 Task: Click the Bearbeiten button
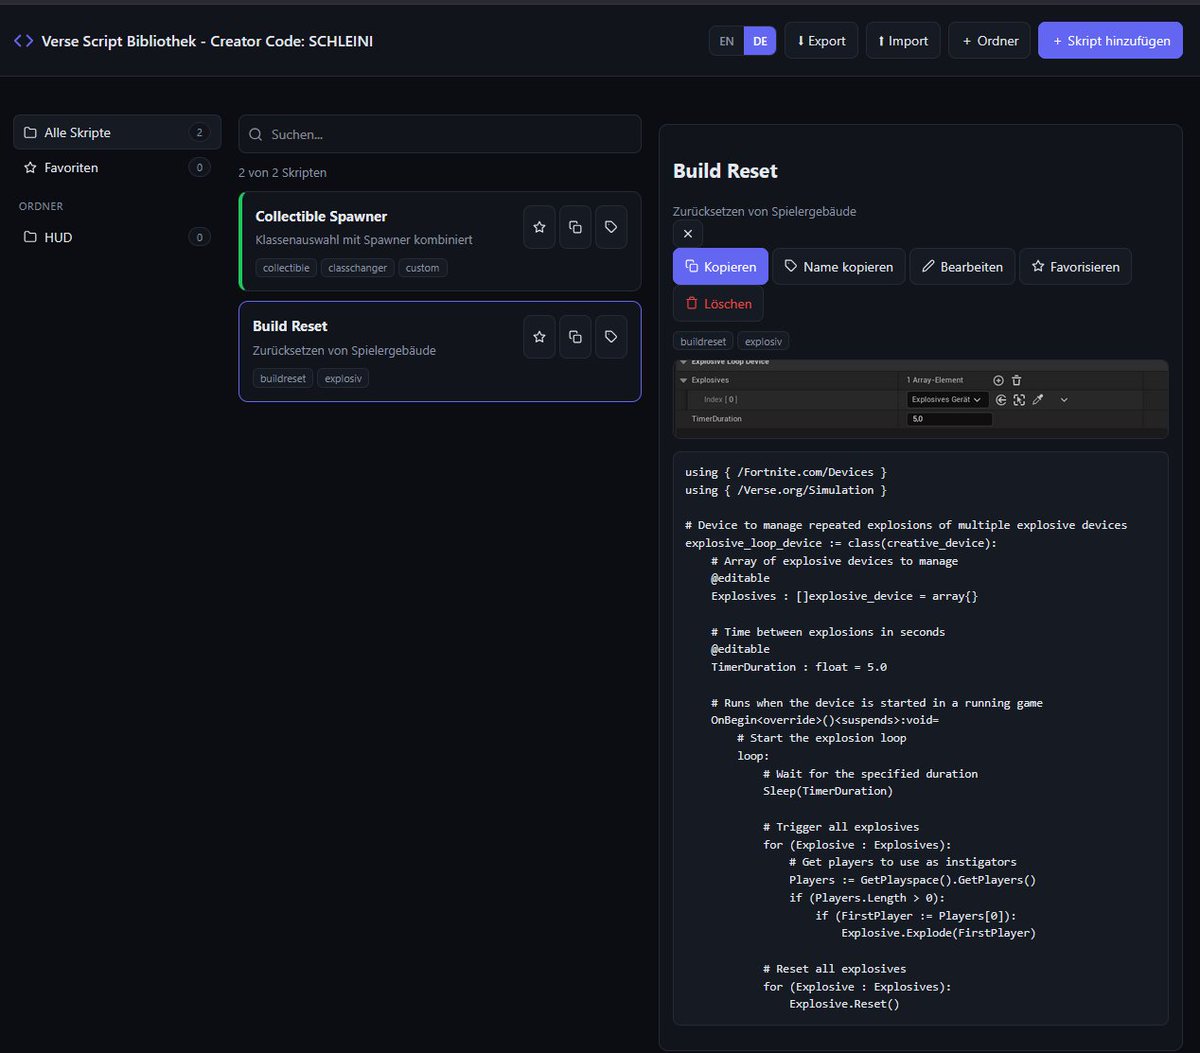(962, 267)
